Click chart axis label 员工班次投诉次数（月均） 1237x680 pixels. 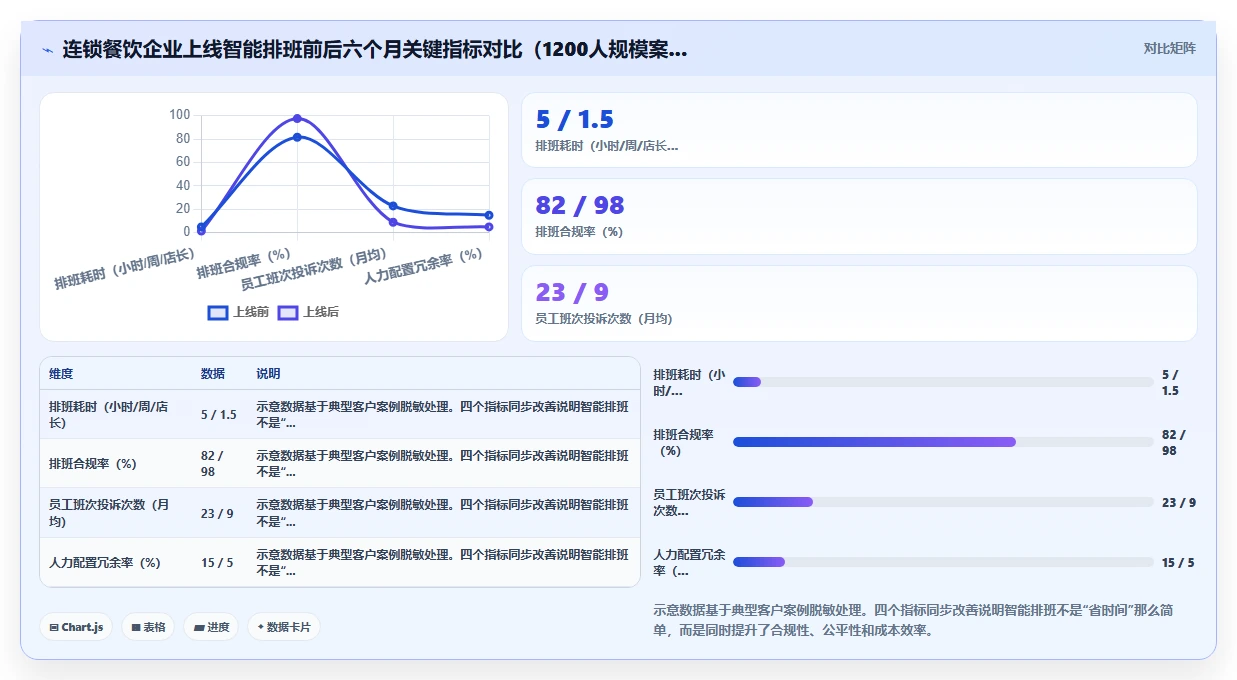pos(315,270)
